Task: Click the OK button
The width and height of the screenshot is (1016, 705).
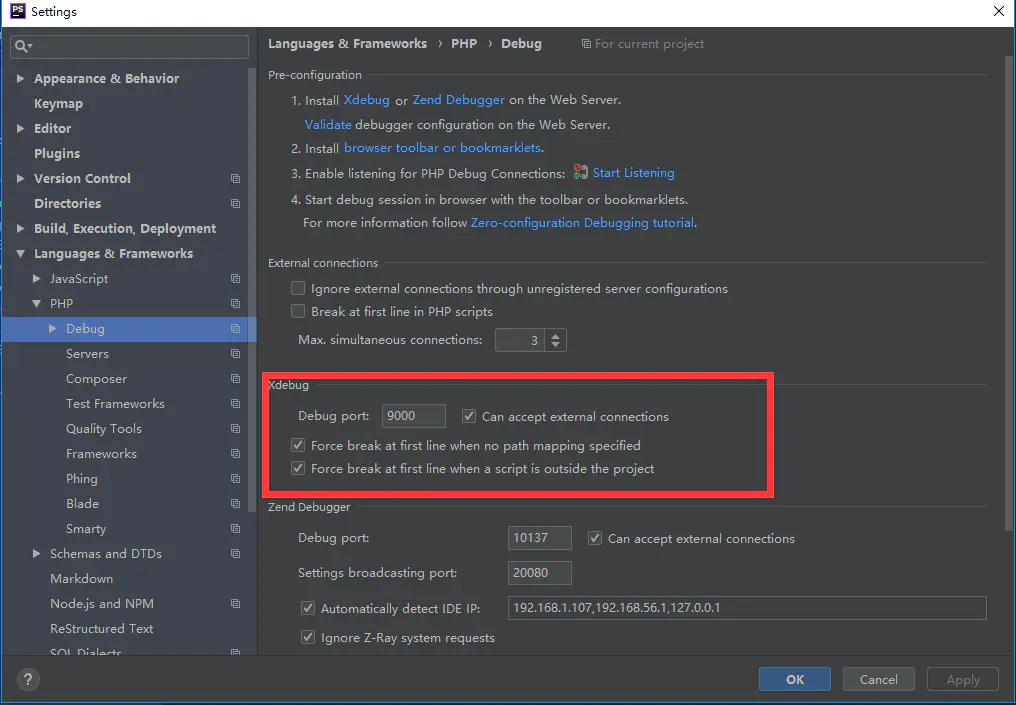Action: pyautogui.click(x=794, y=680)
